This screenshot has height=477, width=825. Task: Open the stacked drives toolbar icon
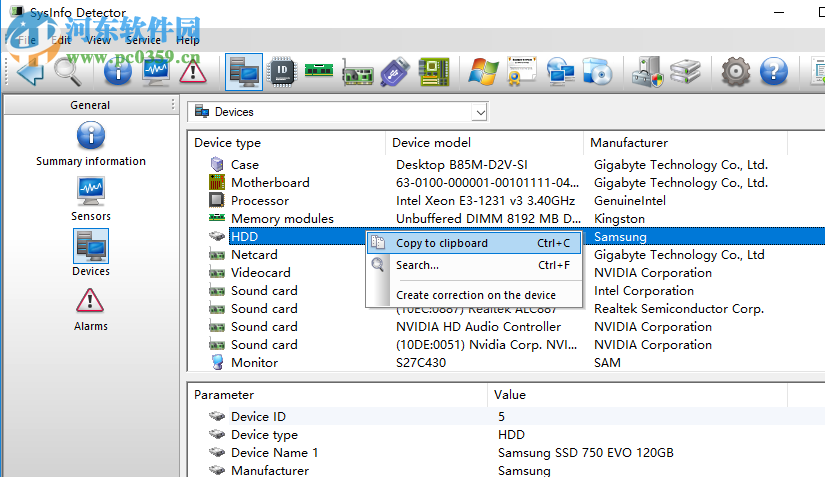686,72
